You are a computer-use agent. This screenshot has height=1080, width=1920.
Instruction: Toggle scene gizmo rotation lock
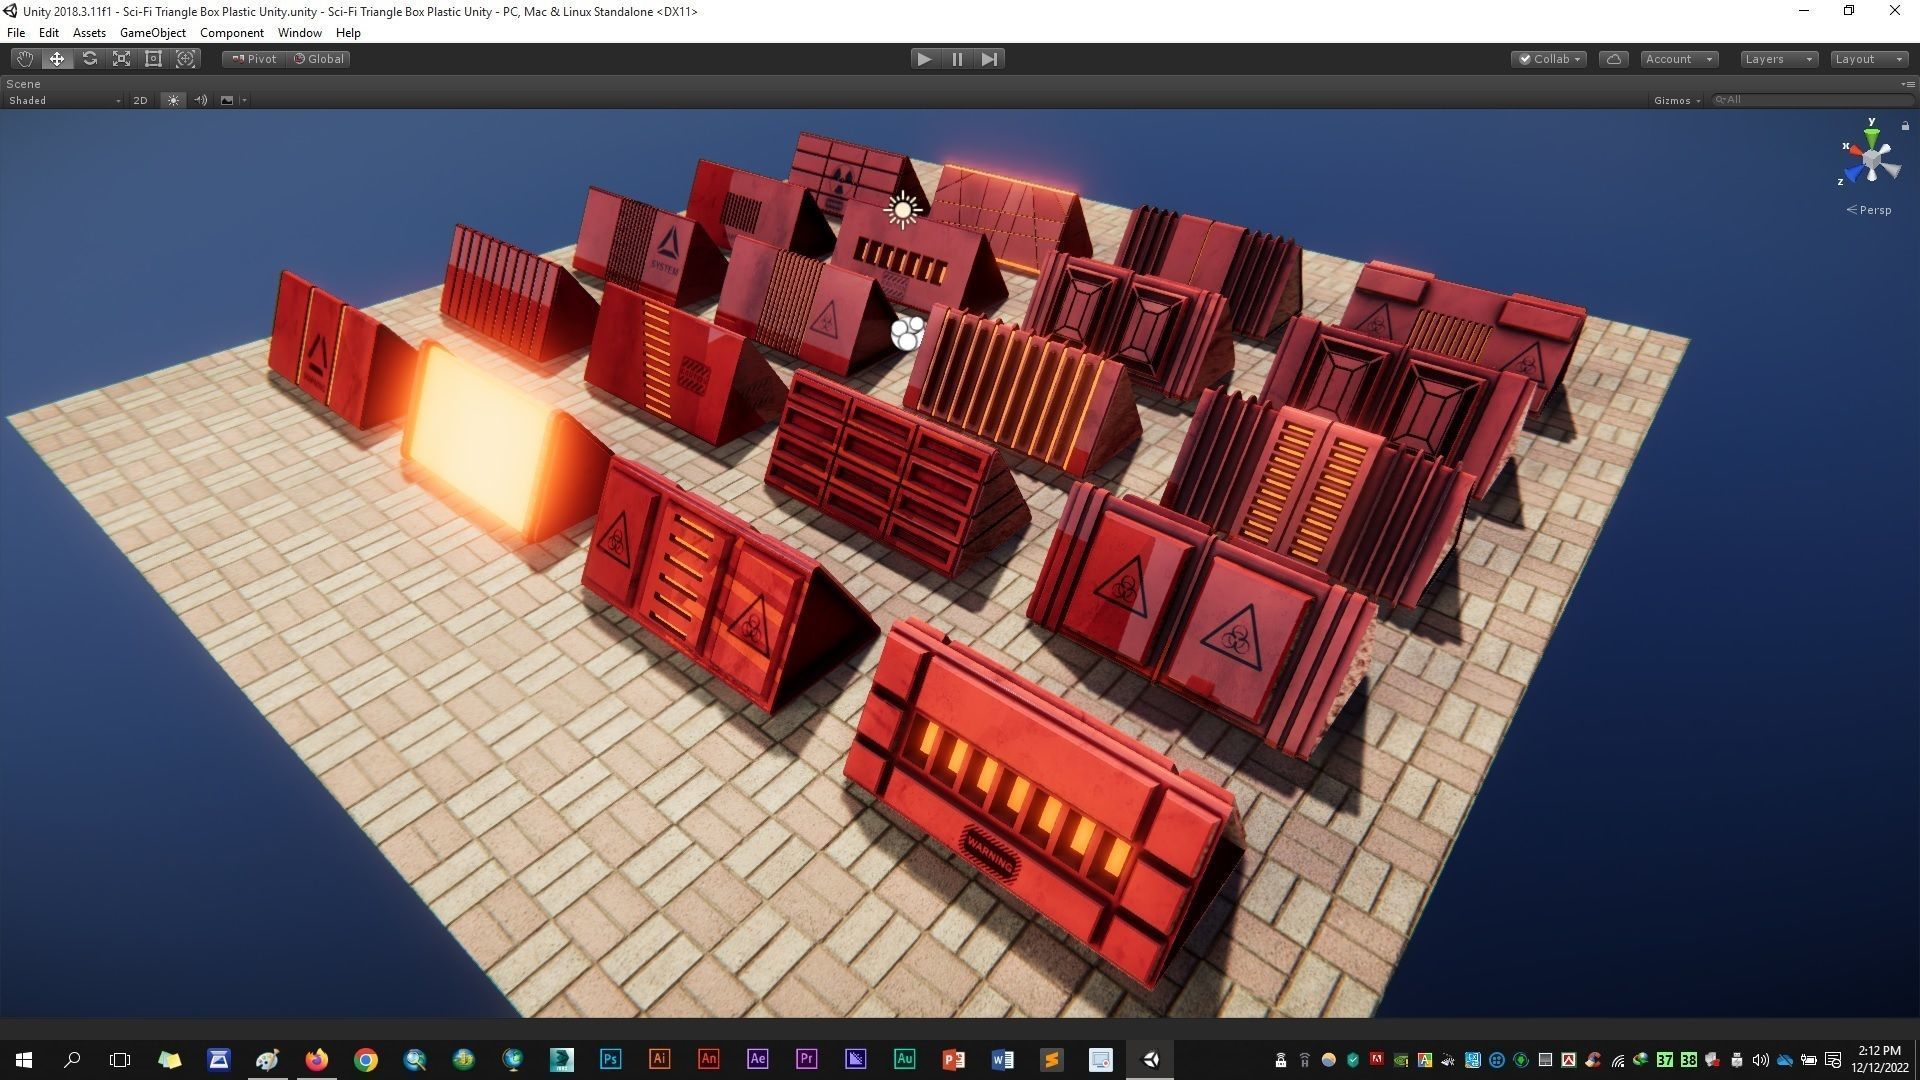coord(1905,125)
